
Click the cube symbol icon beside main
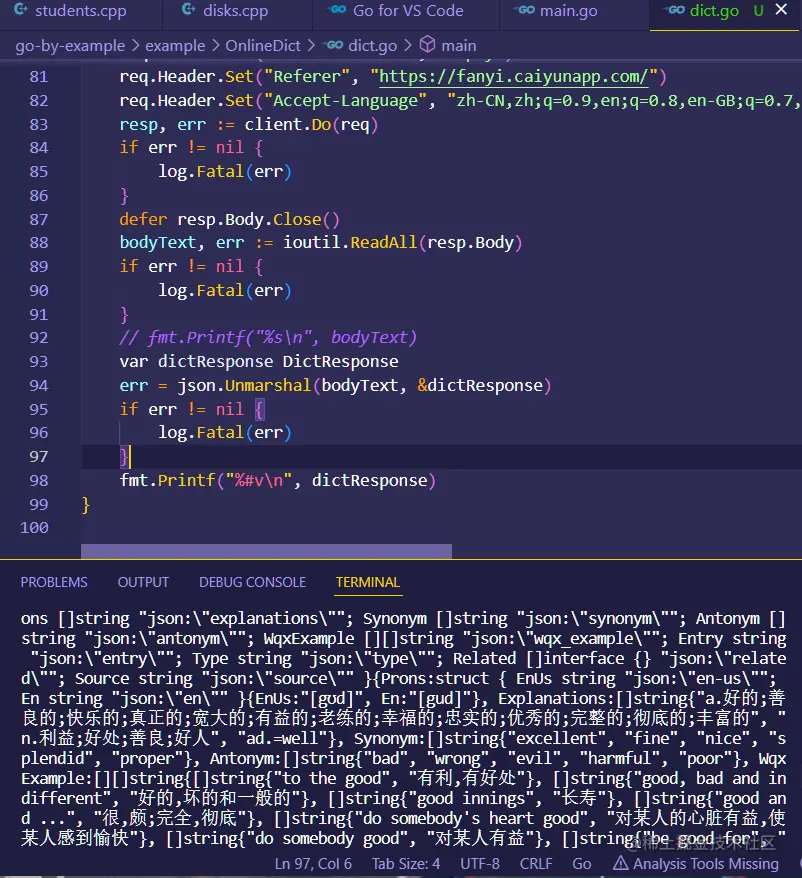(x=427, y=44)
